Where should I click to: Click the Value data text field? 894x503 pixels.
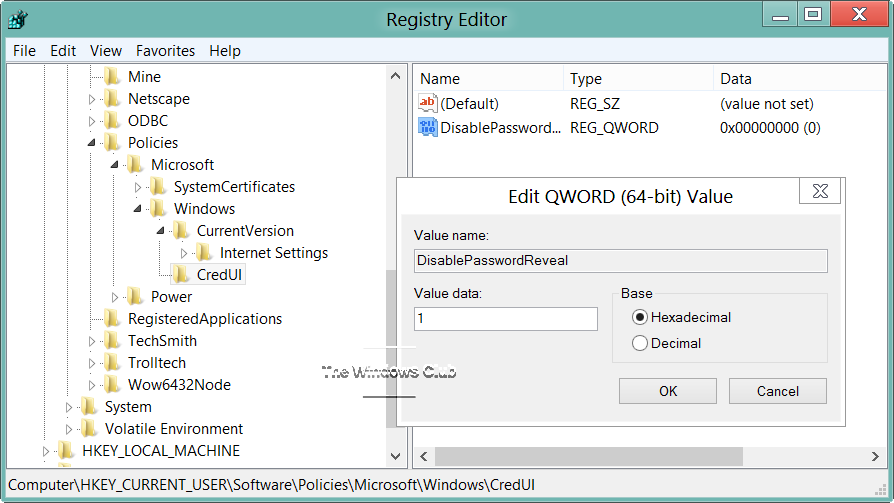point(506,319)
